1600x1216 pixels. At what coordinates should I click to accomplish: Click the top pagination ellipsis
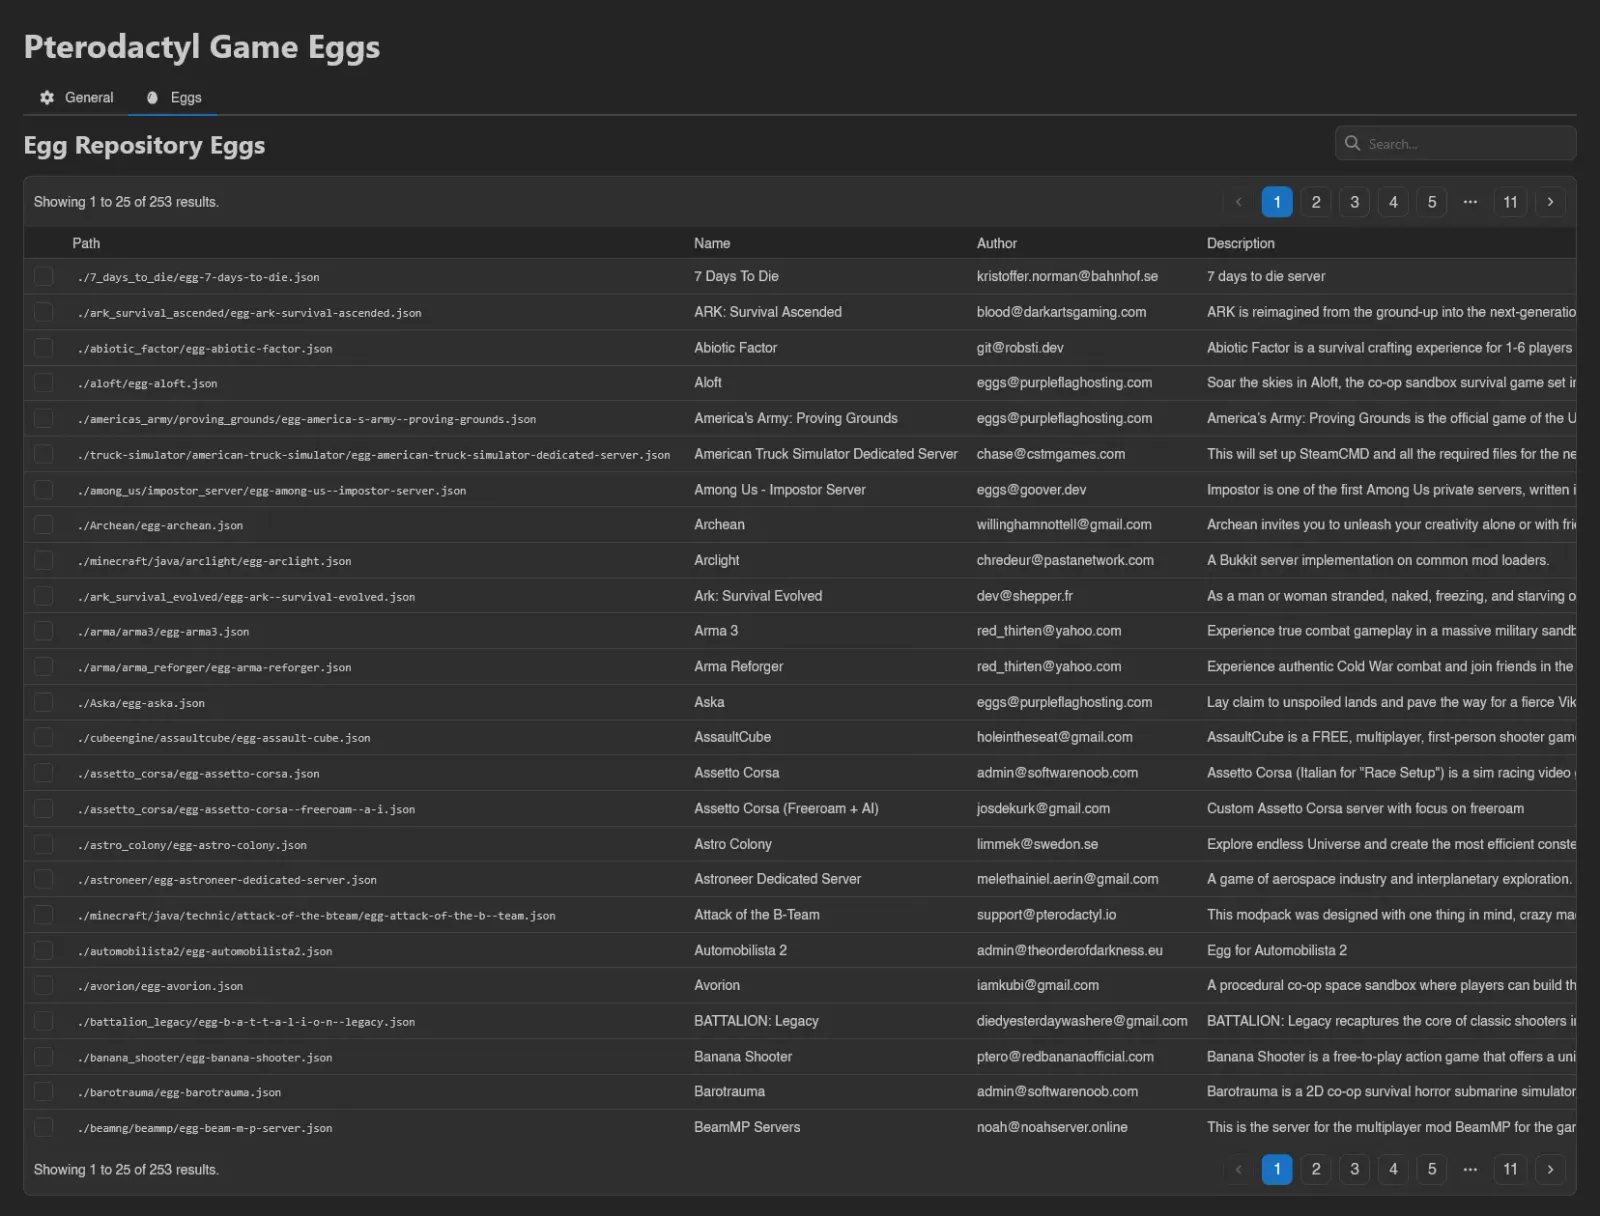[1470, 202]
